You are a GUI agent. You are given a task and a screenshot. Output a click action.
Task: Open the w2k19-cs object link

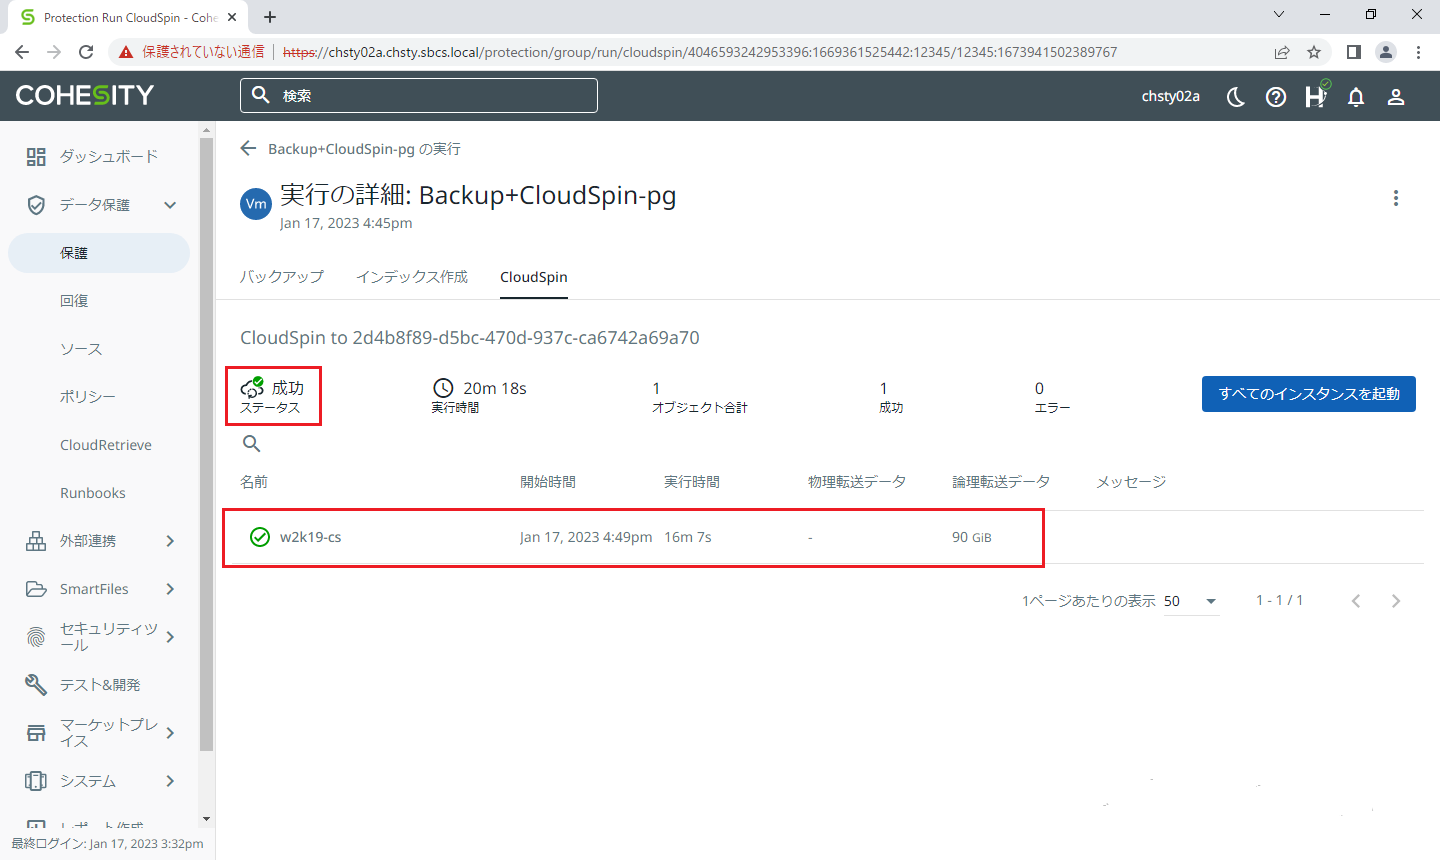click(x=311, y=537)
